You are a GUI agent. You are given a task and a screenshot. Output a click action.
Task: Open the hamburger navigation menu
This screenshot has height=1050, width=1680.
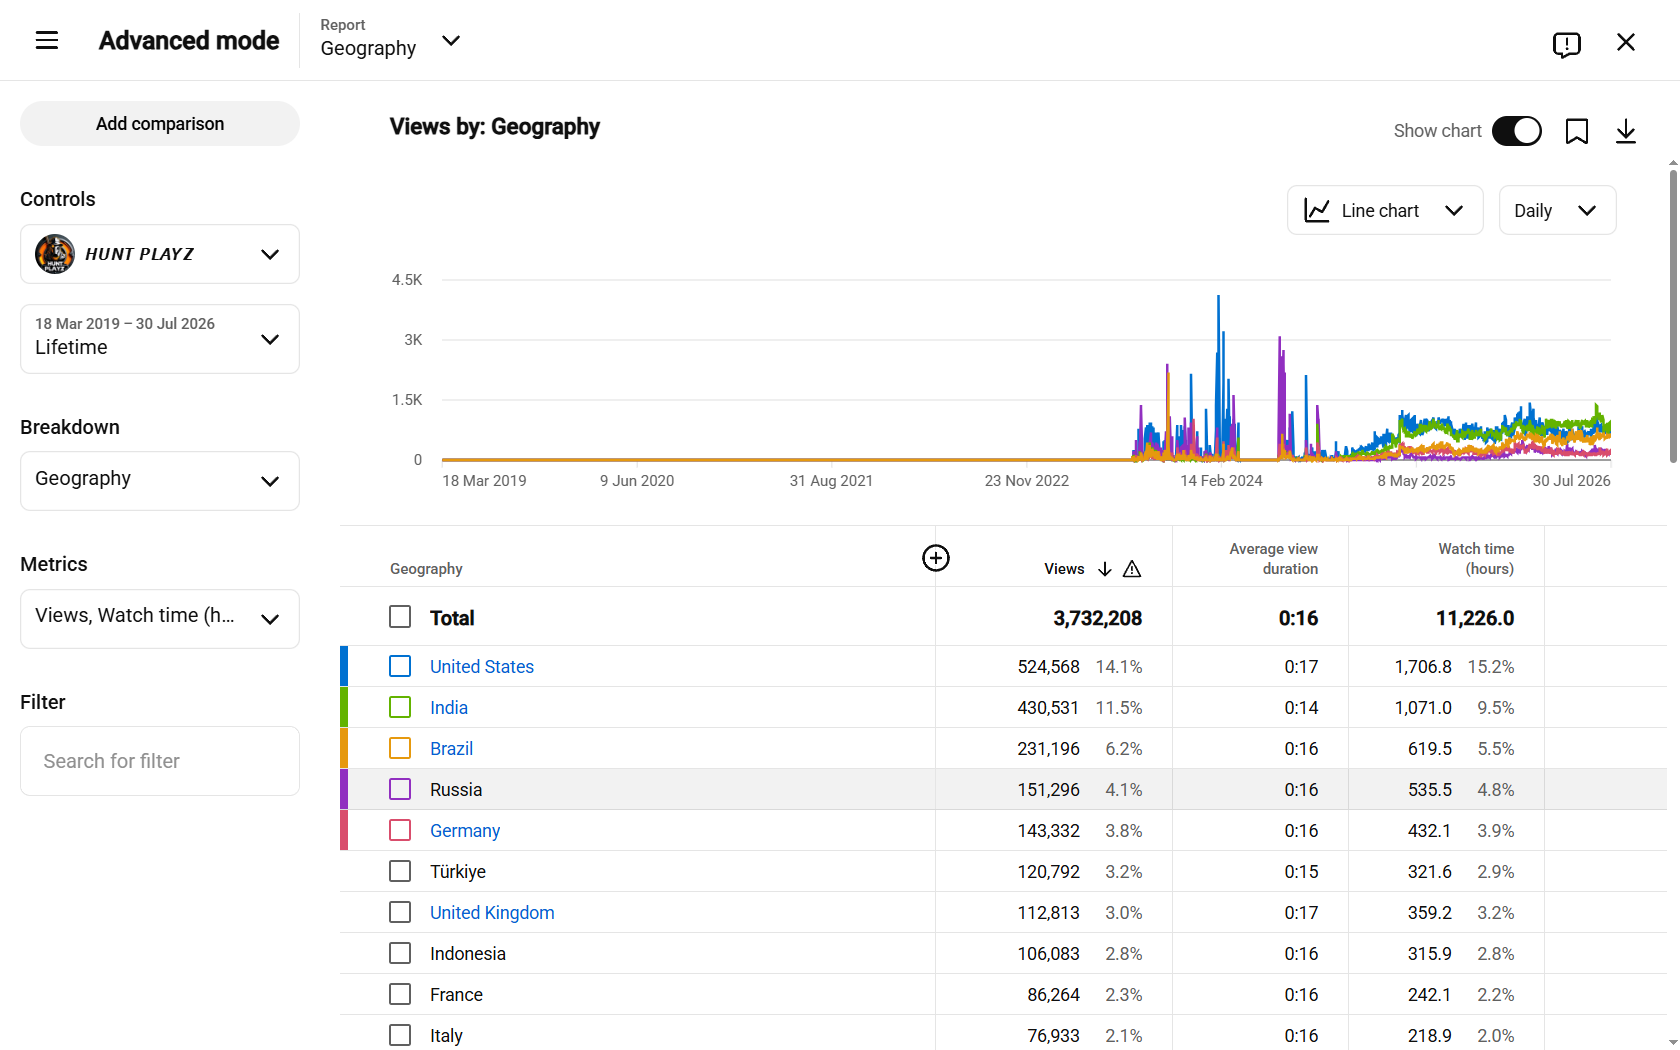pos(47,40)
